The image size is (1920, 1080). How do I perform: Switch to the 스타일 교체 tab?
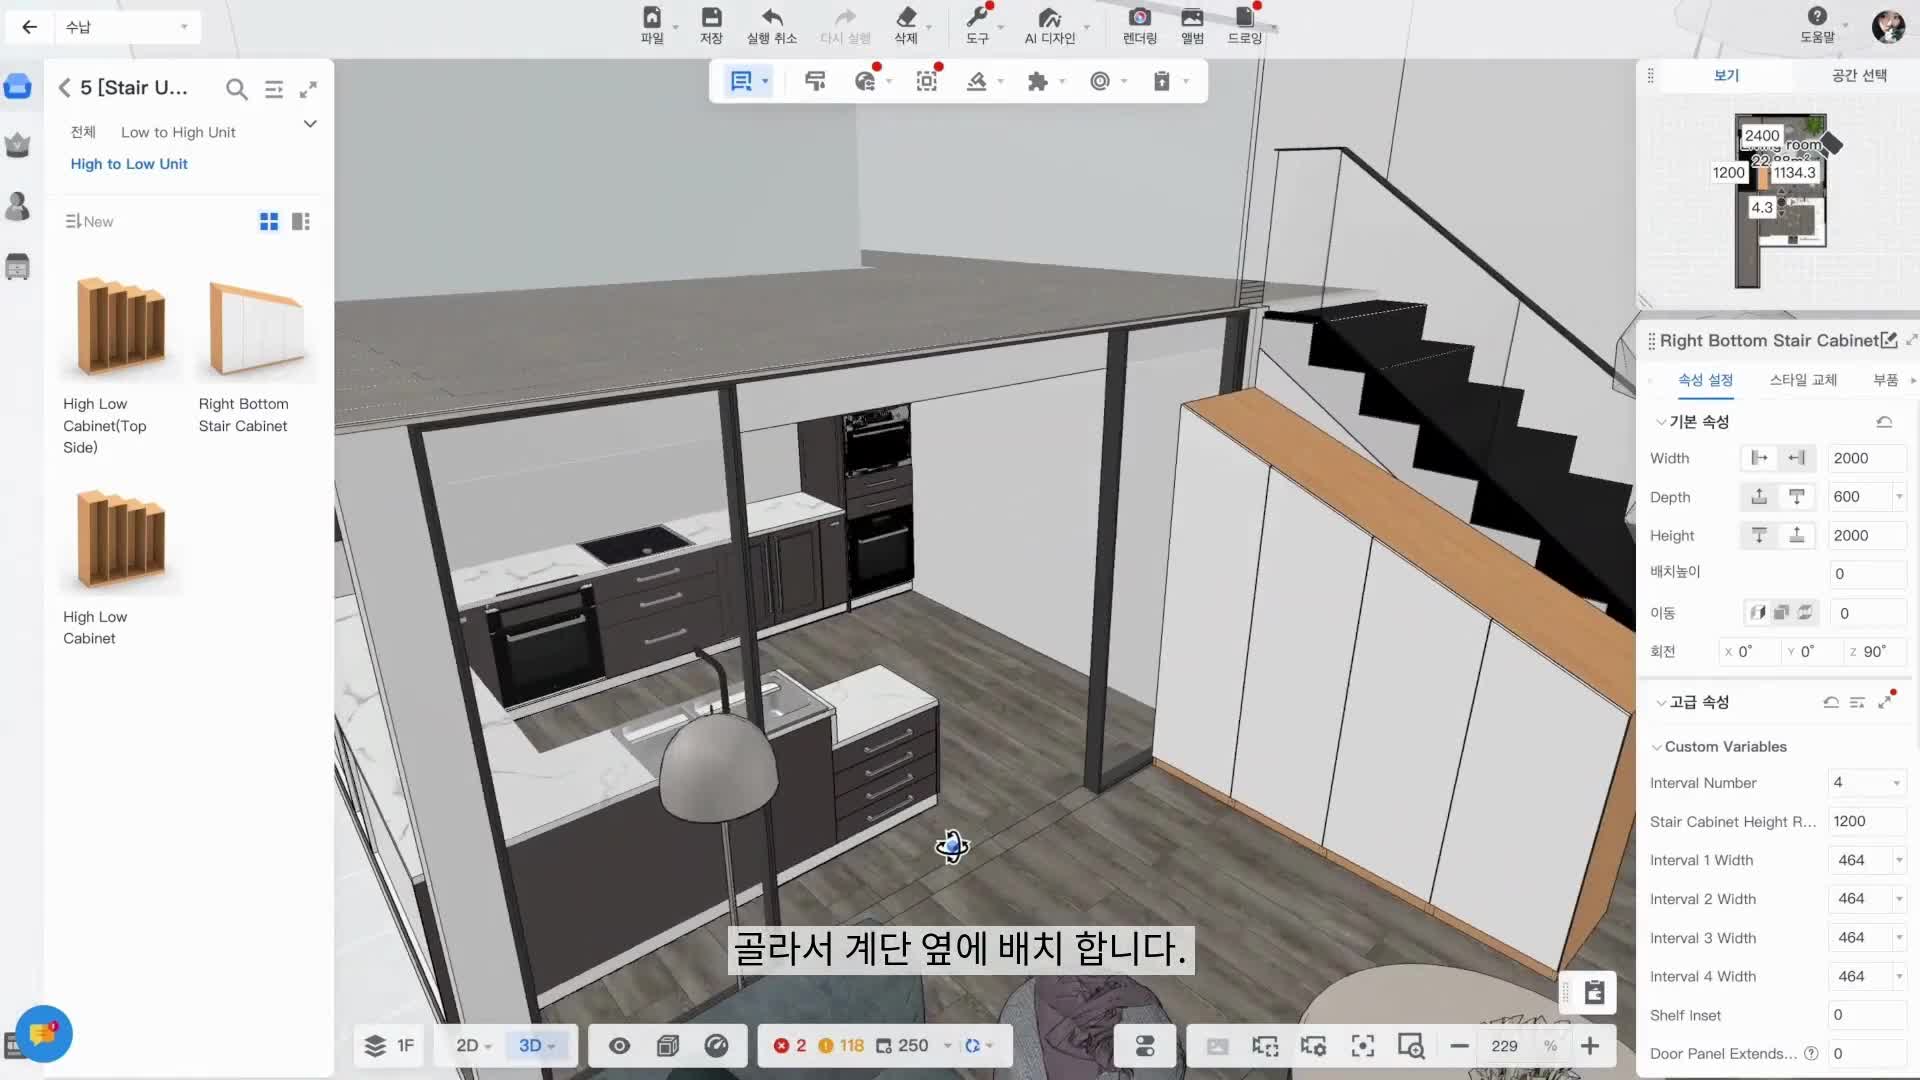click(x=1802, y=380)
